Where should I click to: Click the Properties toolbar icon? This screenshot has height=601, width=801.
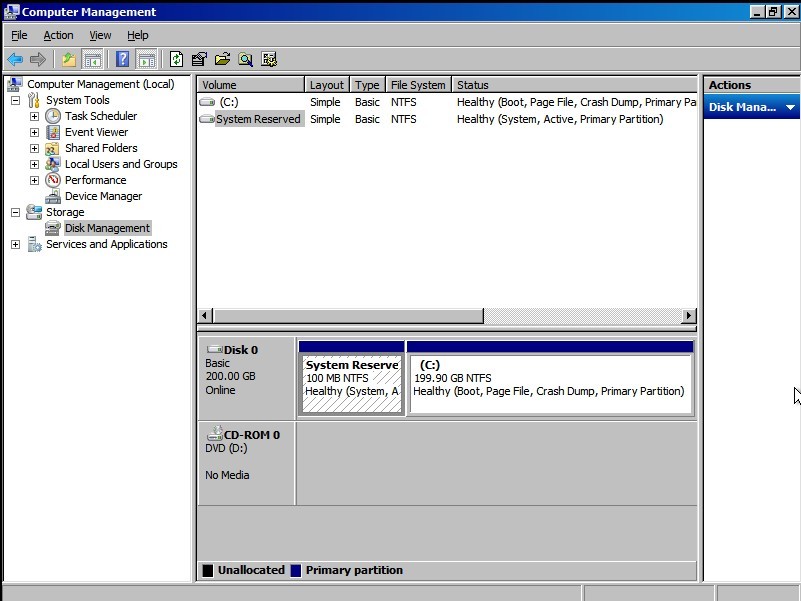(199, 60)
